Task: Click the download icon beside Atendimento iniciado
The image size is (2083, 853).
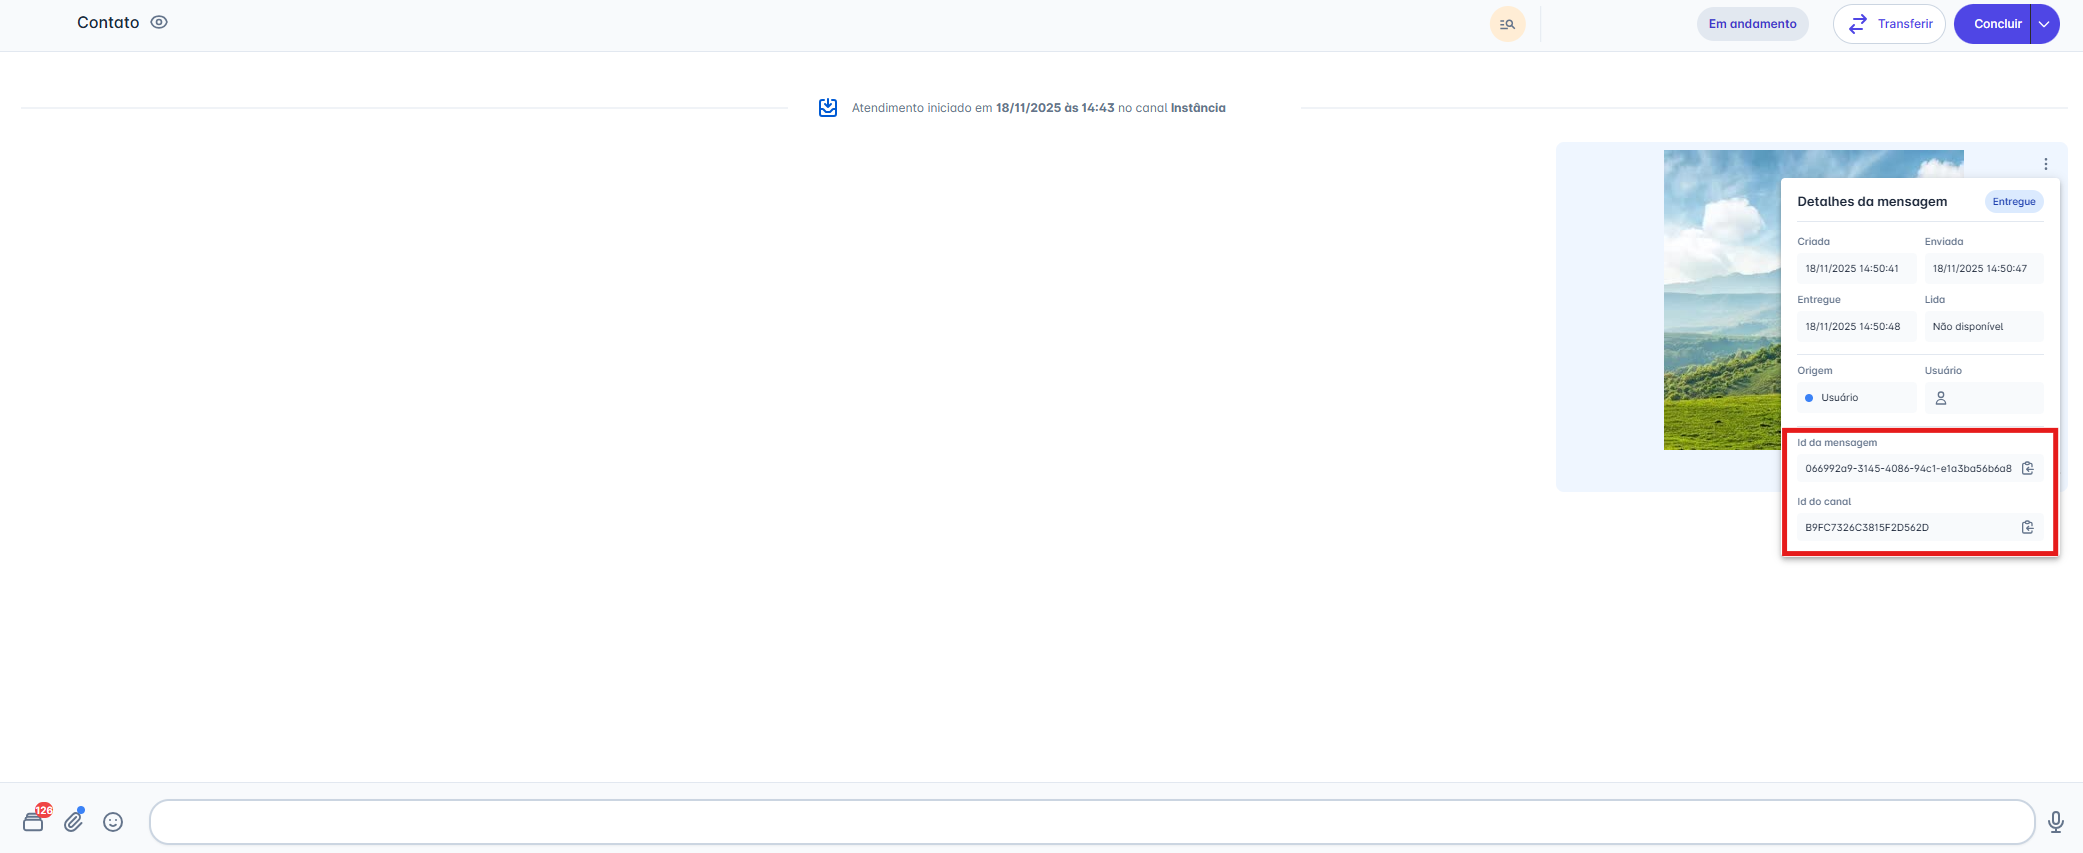Action: click(x=828, y=108)
